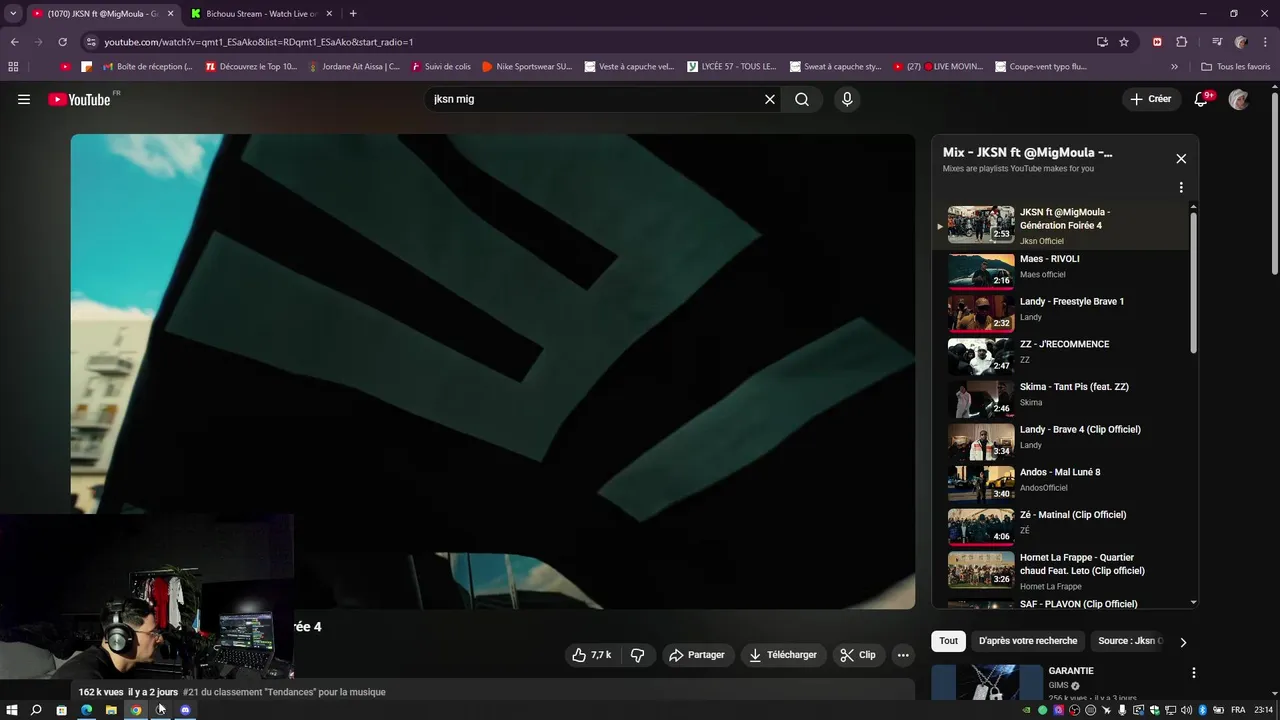Close the Mix playlist panel
Viewport: 1280px width, 720px height.
pos(1181,158)
